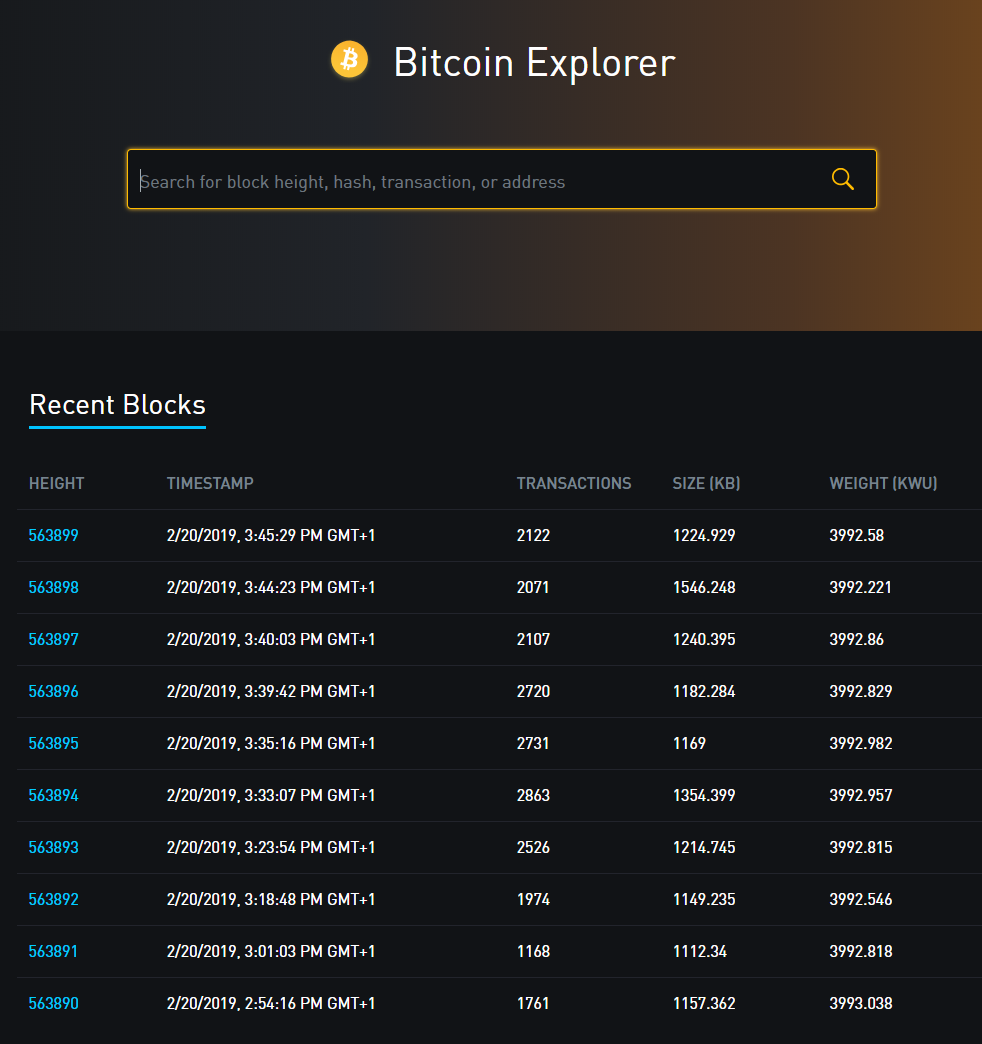Image resolution: width=982 pixels, height=1044 pixels.
Task: Open block 563897
Action: coord(53,639)
